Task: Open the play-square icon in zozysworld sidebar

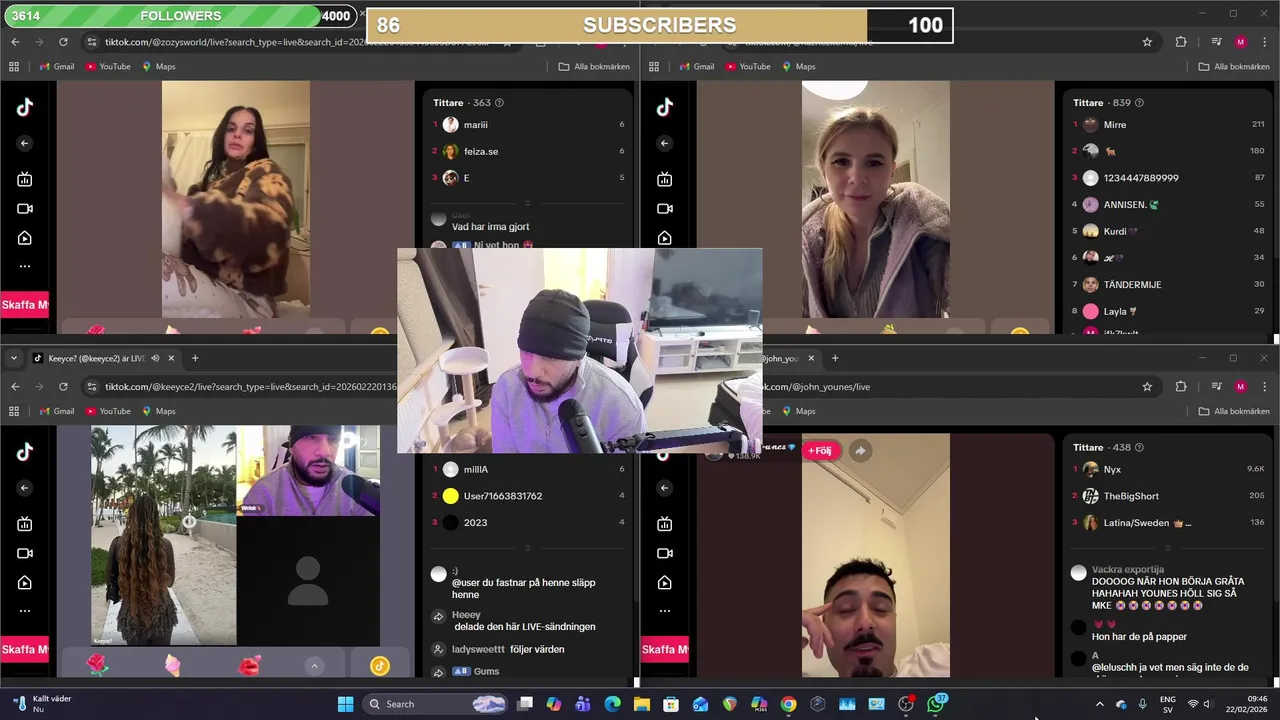Action: point(25,238)
